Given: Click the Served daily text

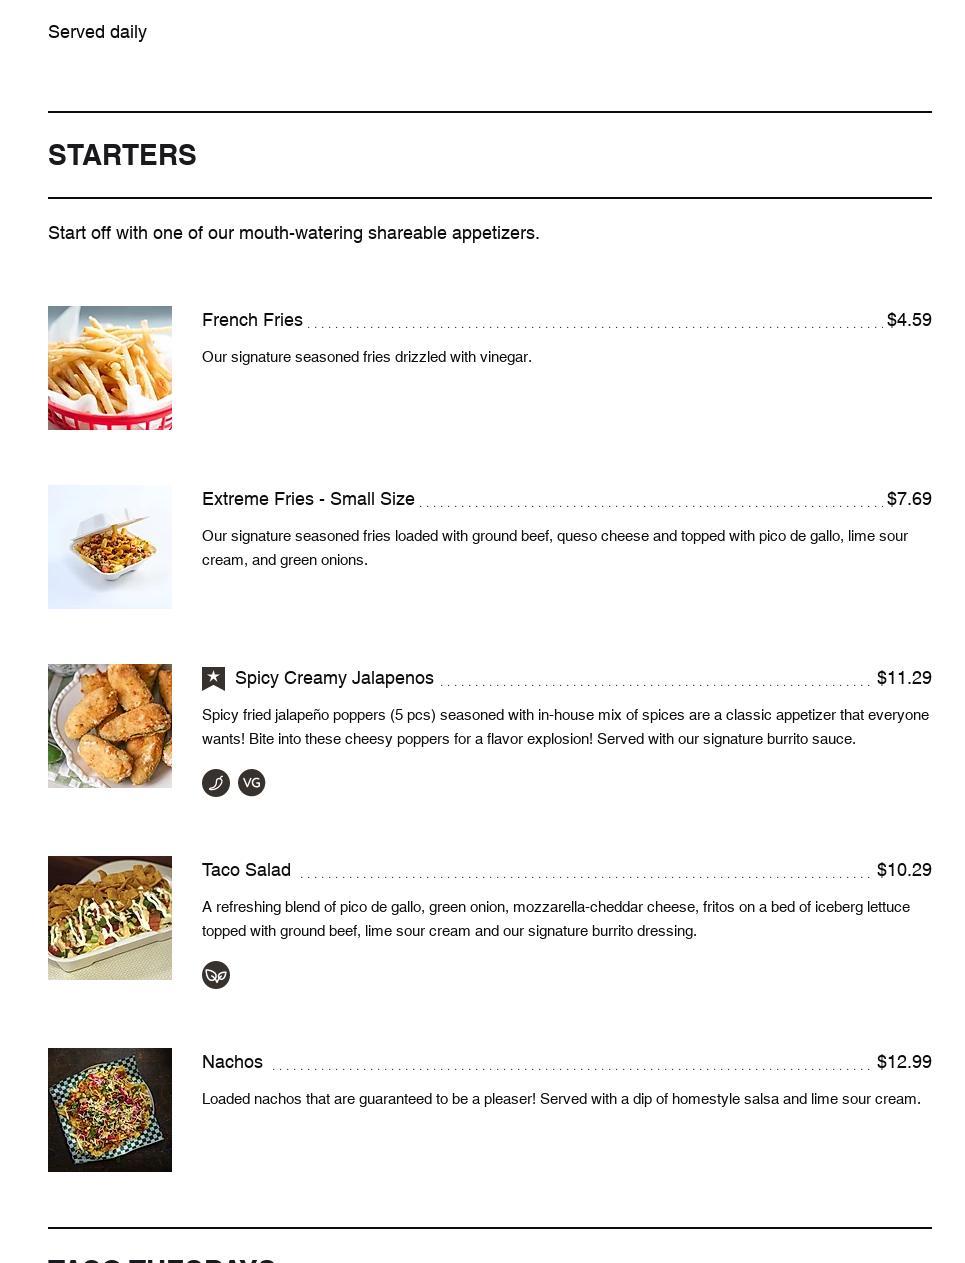Looking at the screenshot, I should pos(97,32).
